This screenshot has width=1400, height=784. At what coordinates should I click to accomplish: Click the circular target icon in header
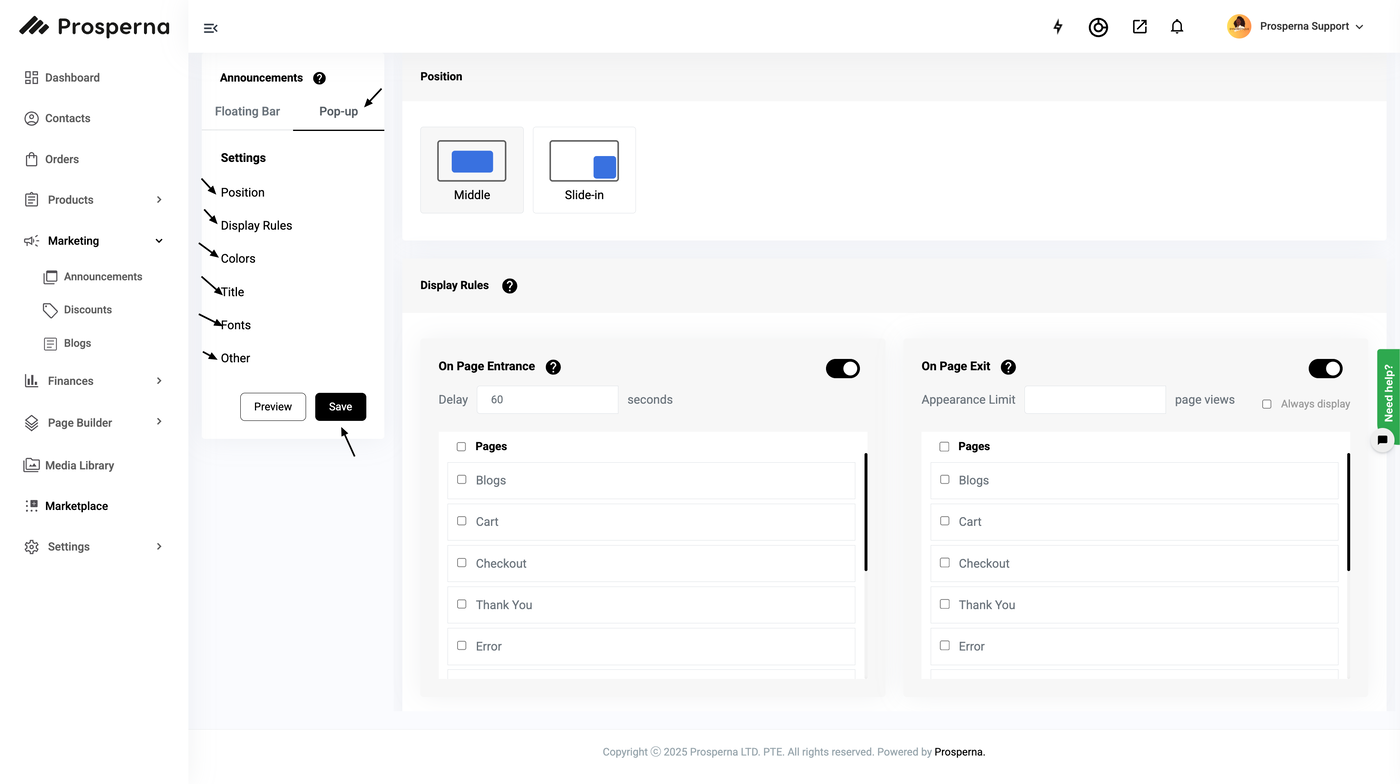(1098, 27)
